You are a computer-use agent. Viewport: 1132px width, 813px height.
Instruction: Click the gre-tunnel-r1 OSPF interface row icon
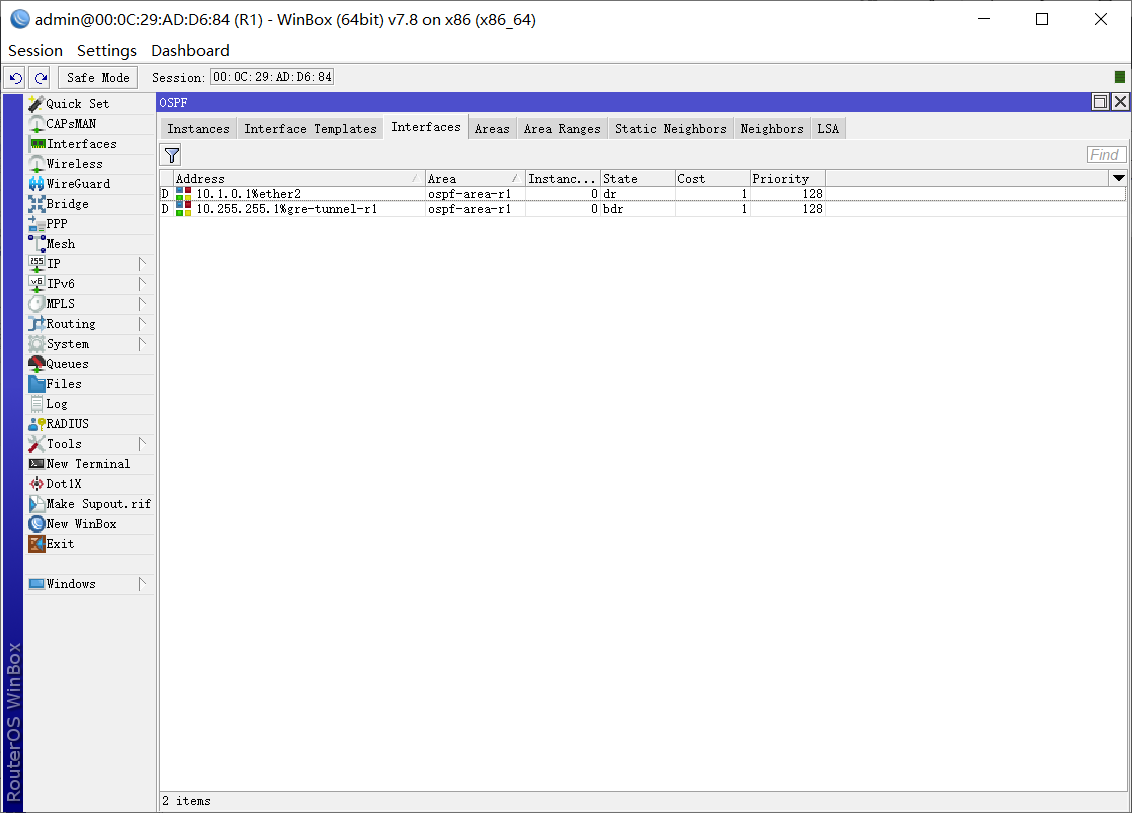click(x=183, y=209)
